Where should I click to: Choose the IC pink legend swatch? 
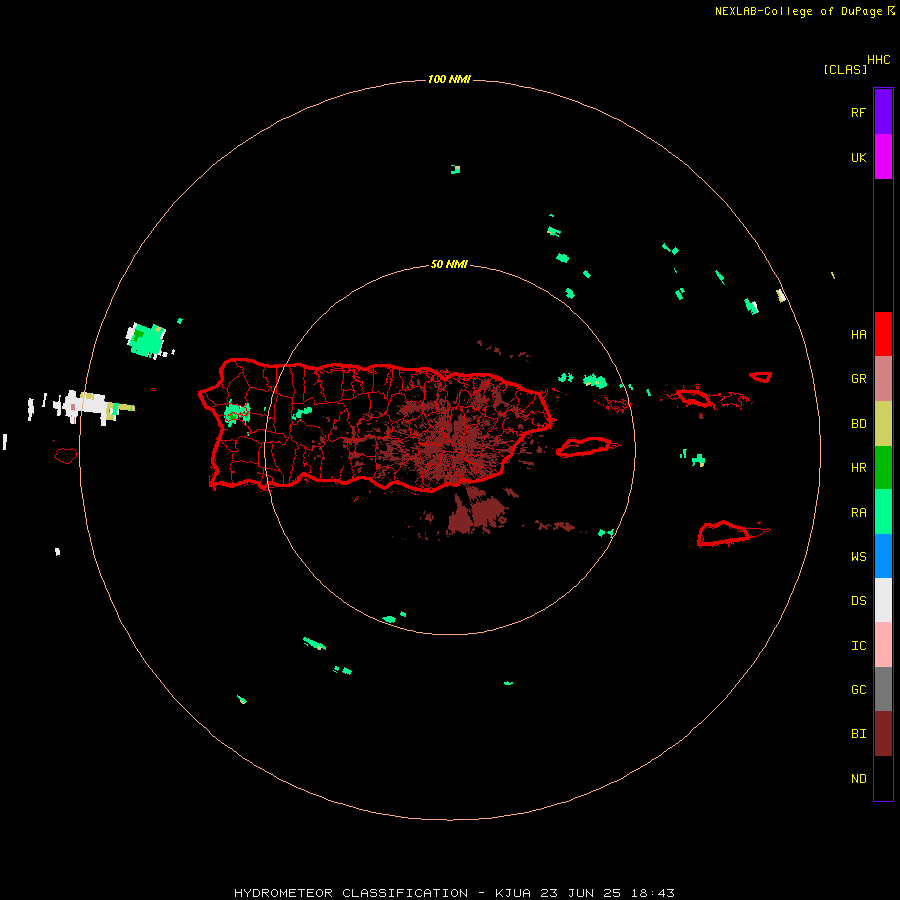pos(883,645)
